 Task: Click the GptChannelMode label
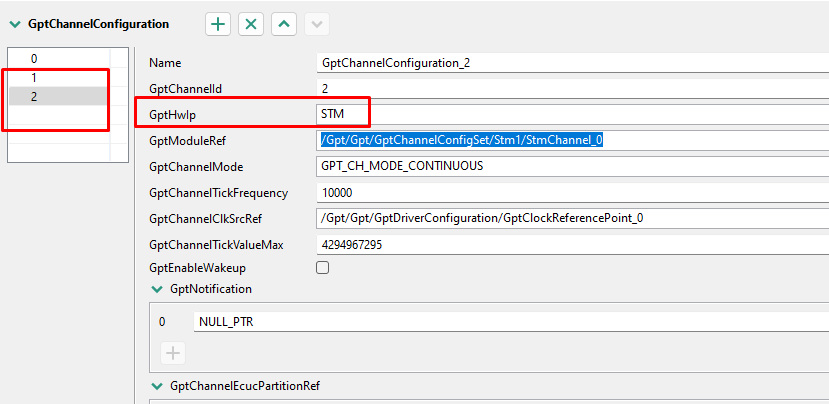196,167
